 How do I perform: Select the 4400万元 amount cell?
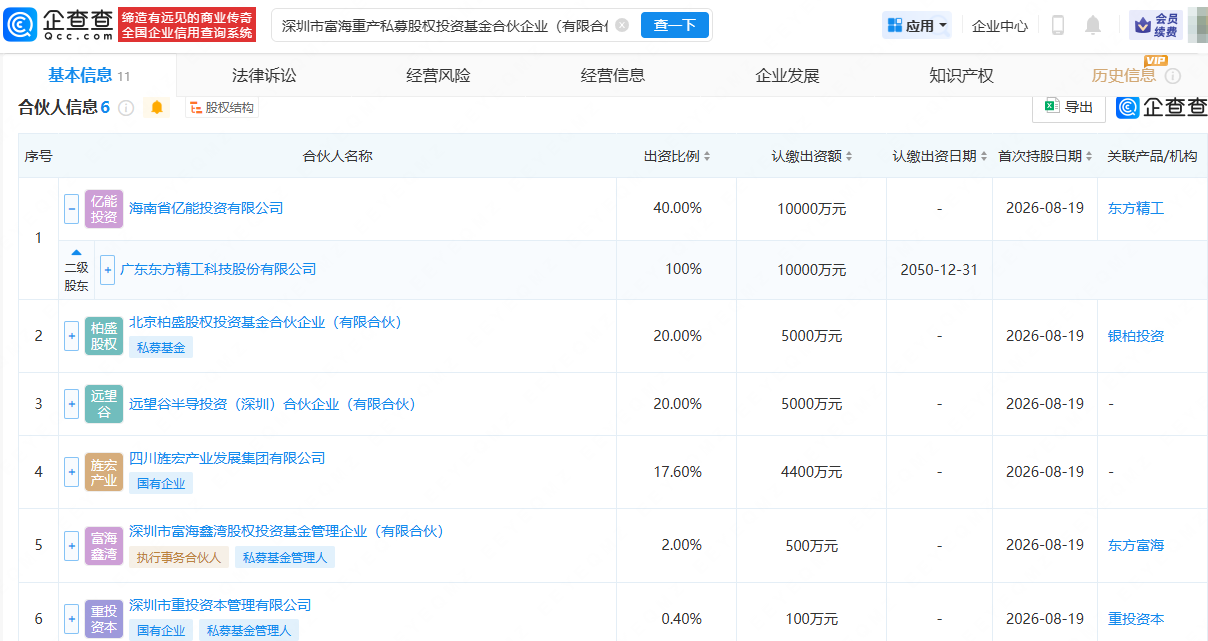[x=811, y=472]
